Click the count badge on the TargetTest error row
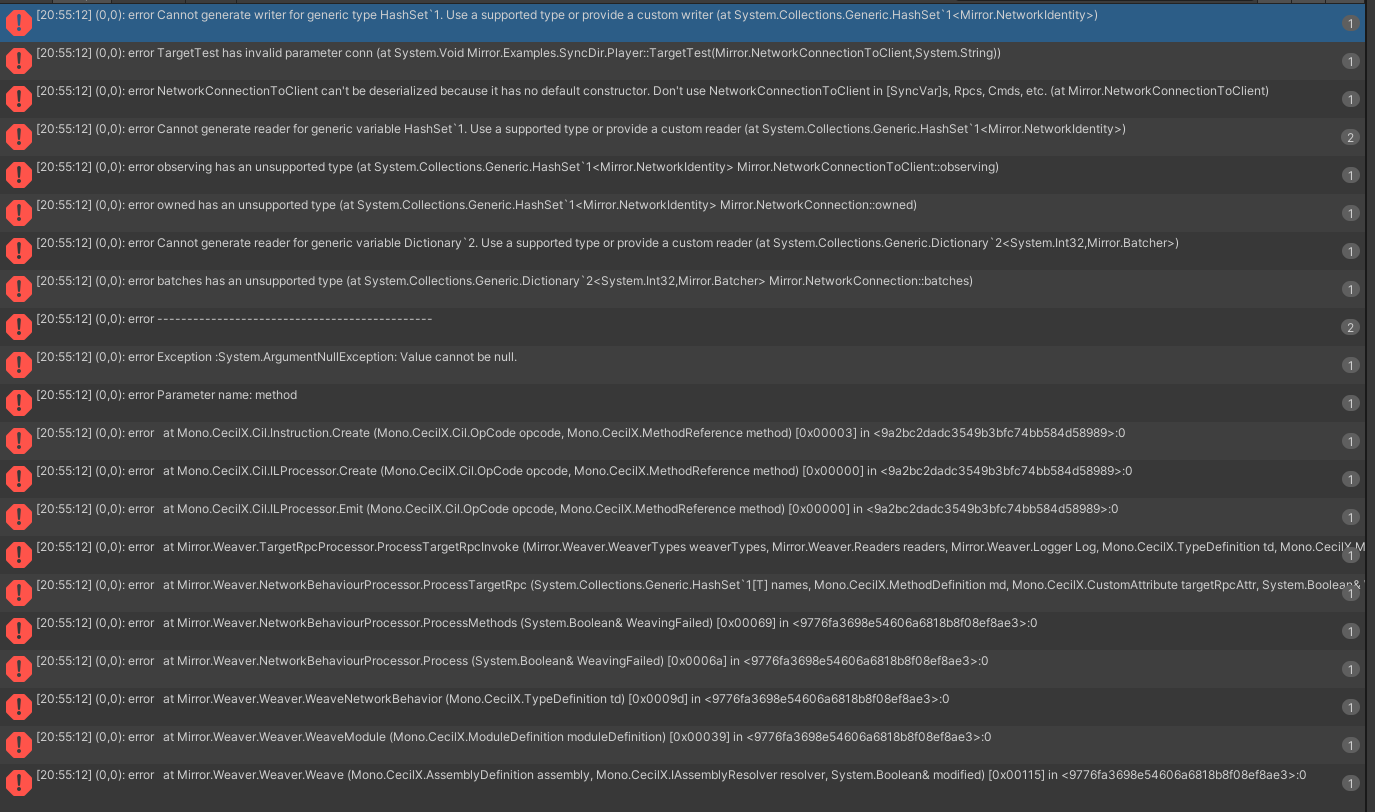 click(1350, 60)
